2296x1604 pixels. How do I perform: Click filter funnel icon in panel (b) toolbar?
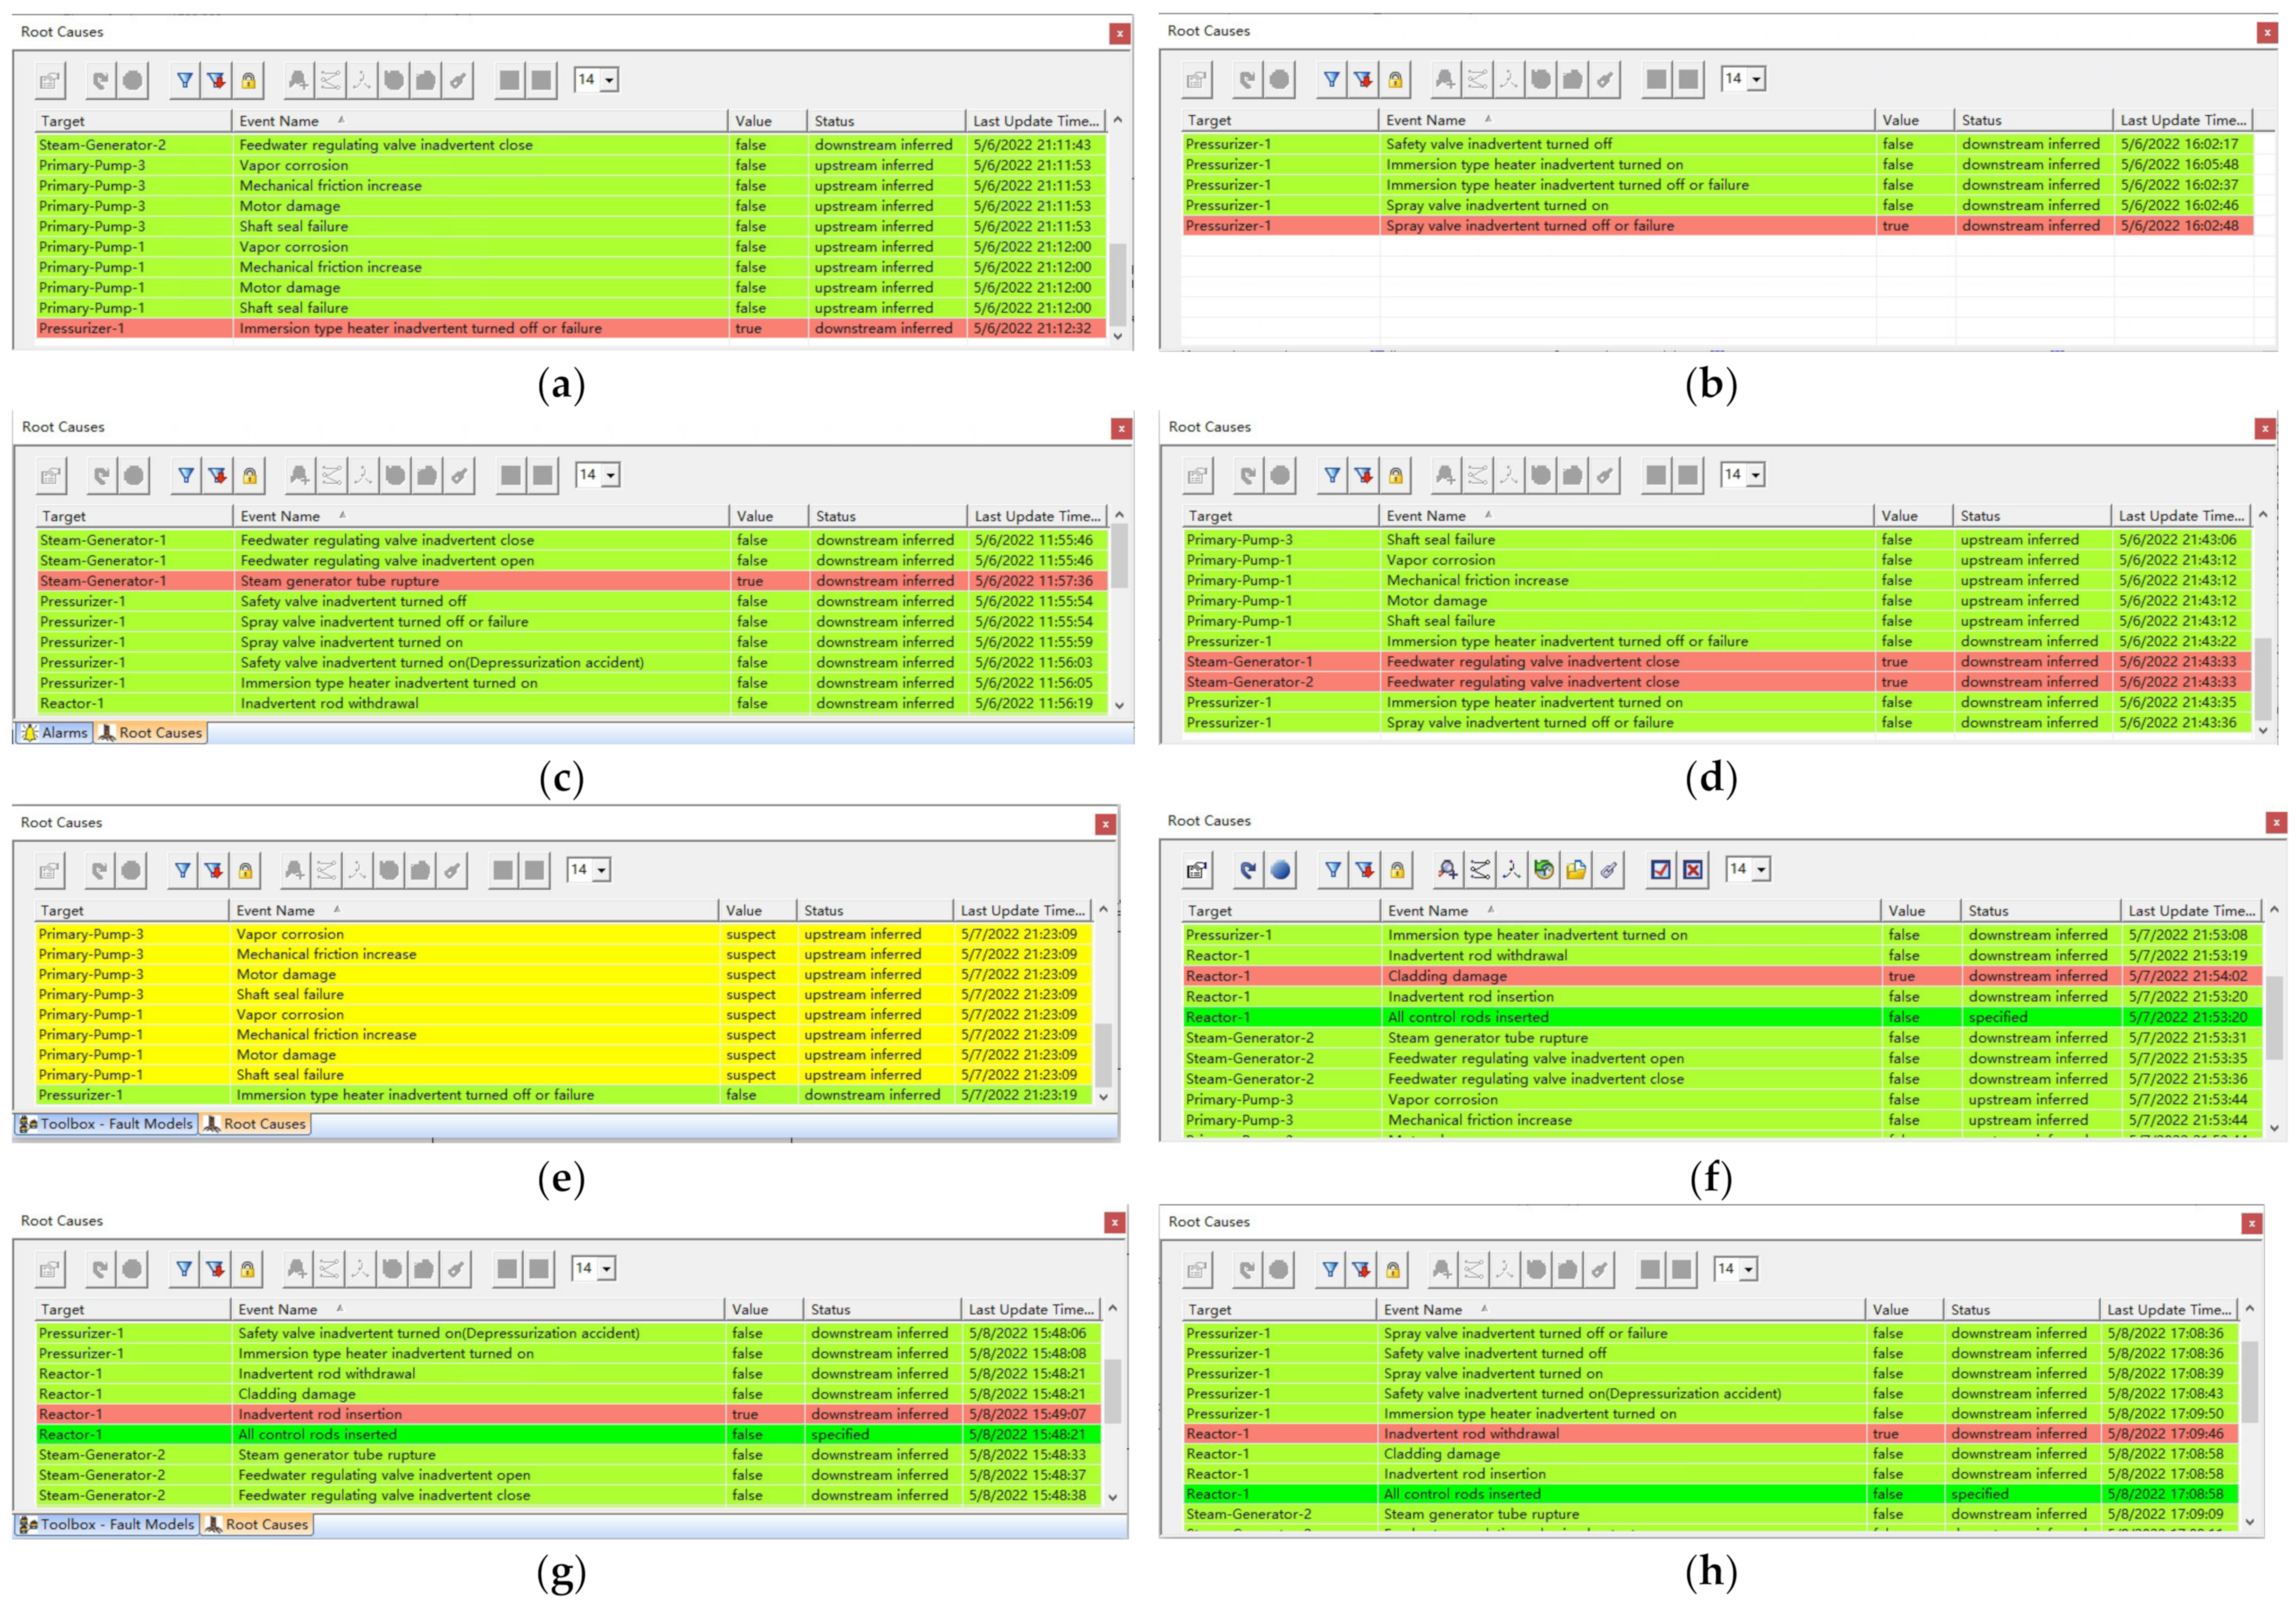point(1331,79)
